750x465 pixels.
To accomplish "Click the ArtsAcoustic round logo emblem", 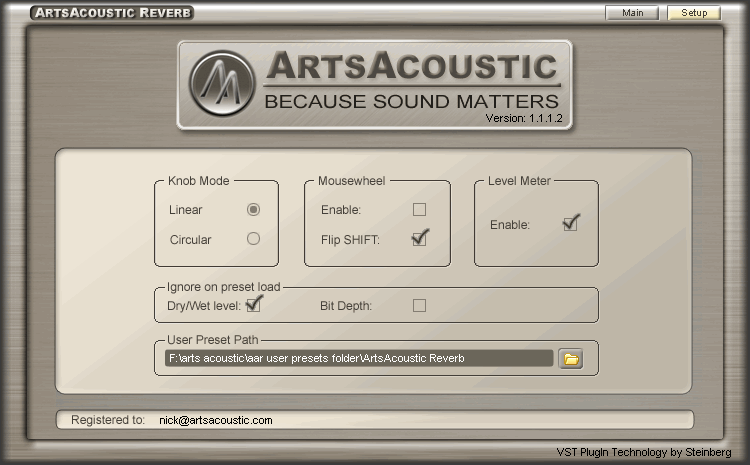I will point(222,83).
